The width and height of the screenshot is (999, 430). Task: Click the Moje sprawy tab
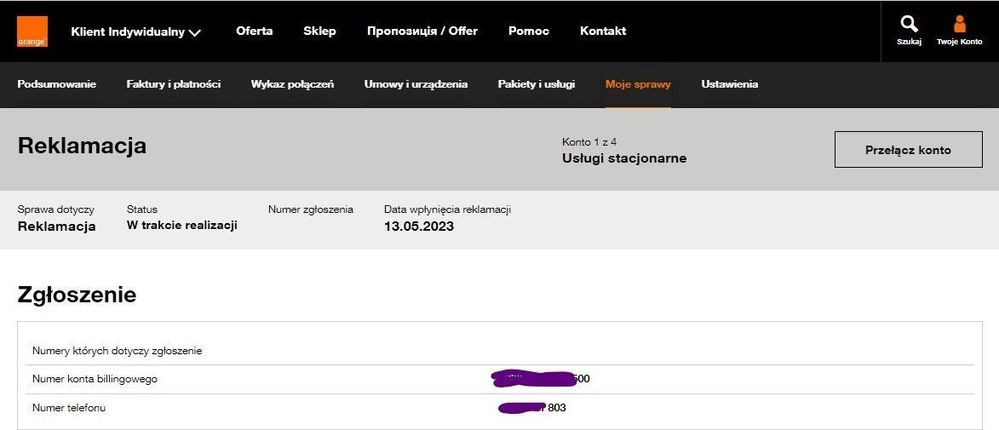638,84
